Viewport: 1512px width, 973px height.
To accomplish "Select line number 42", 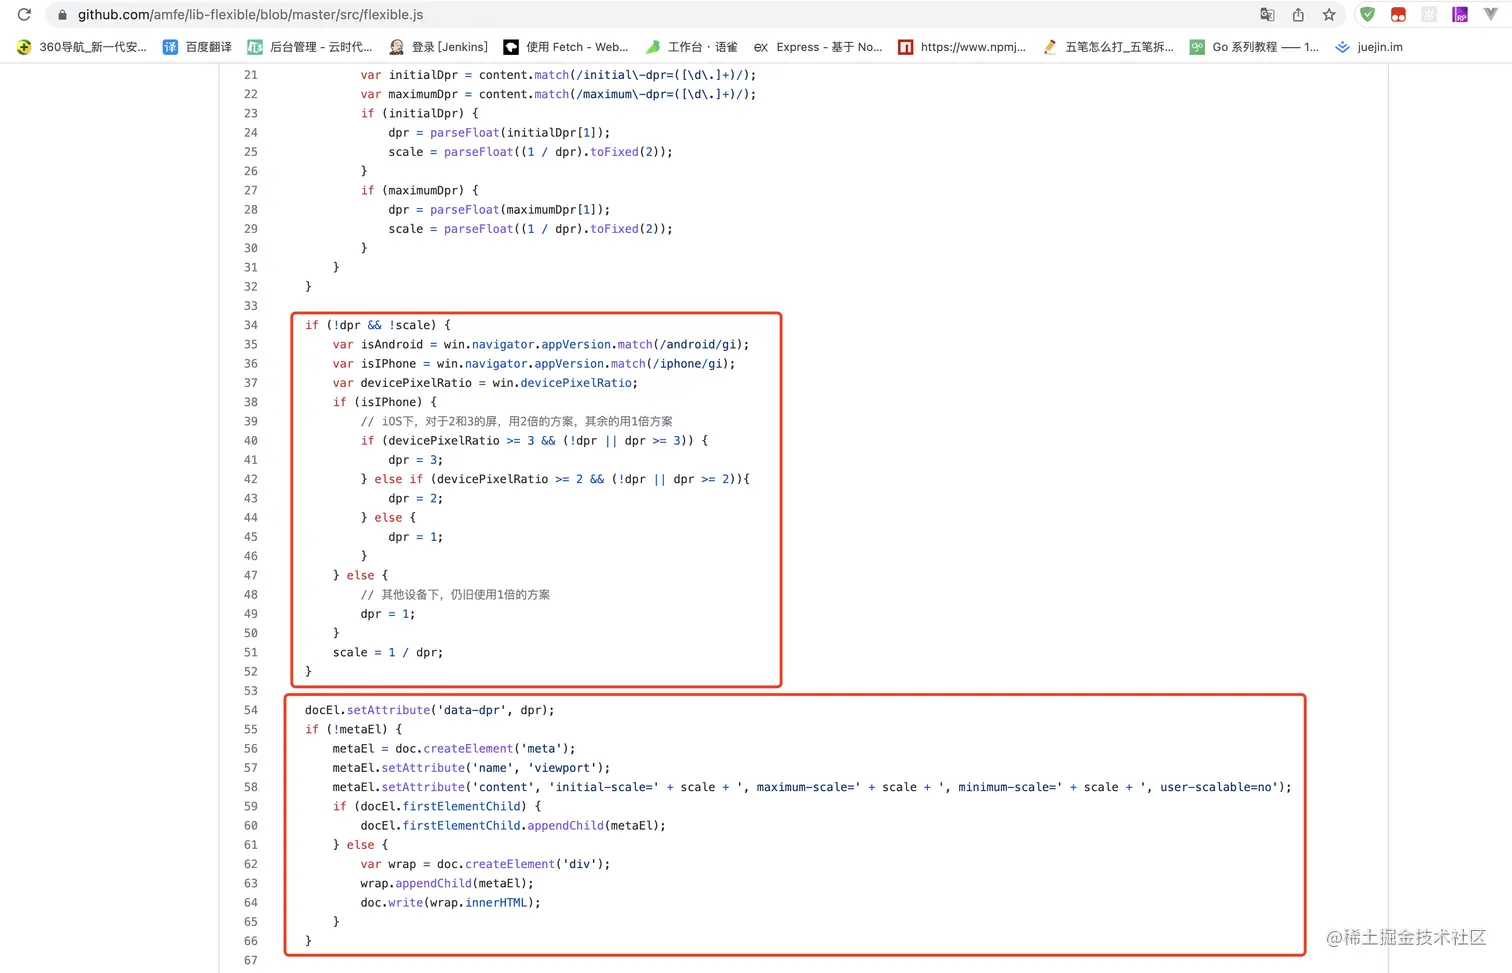I will click(x=251, y=479).
